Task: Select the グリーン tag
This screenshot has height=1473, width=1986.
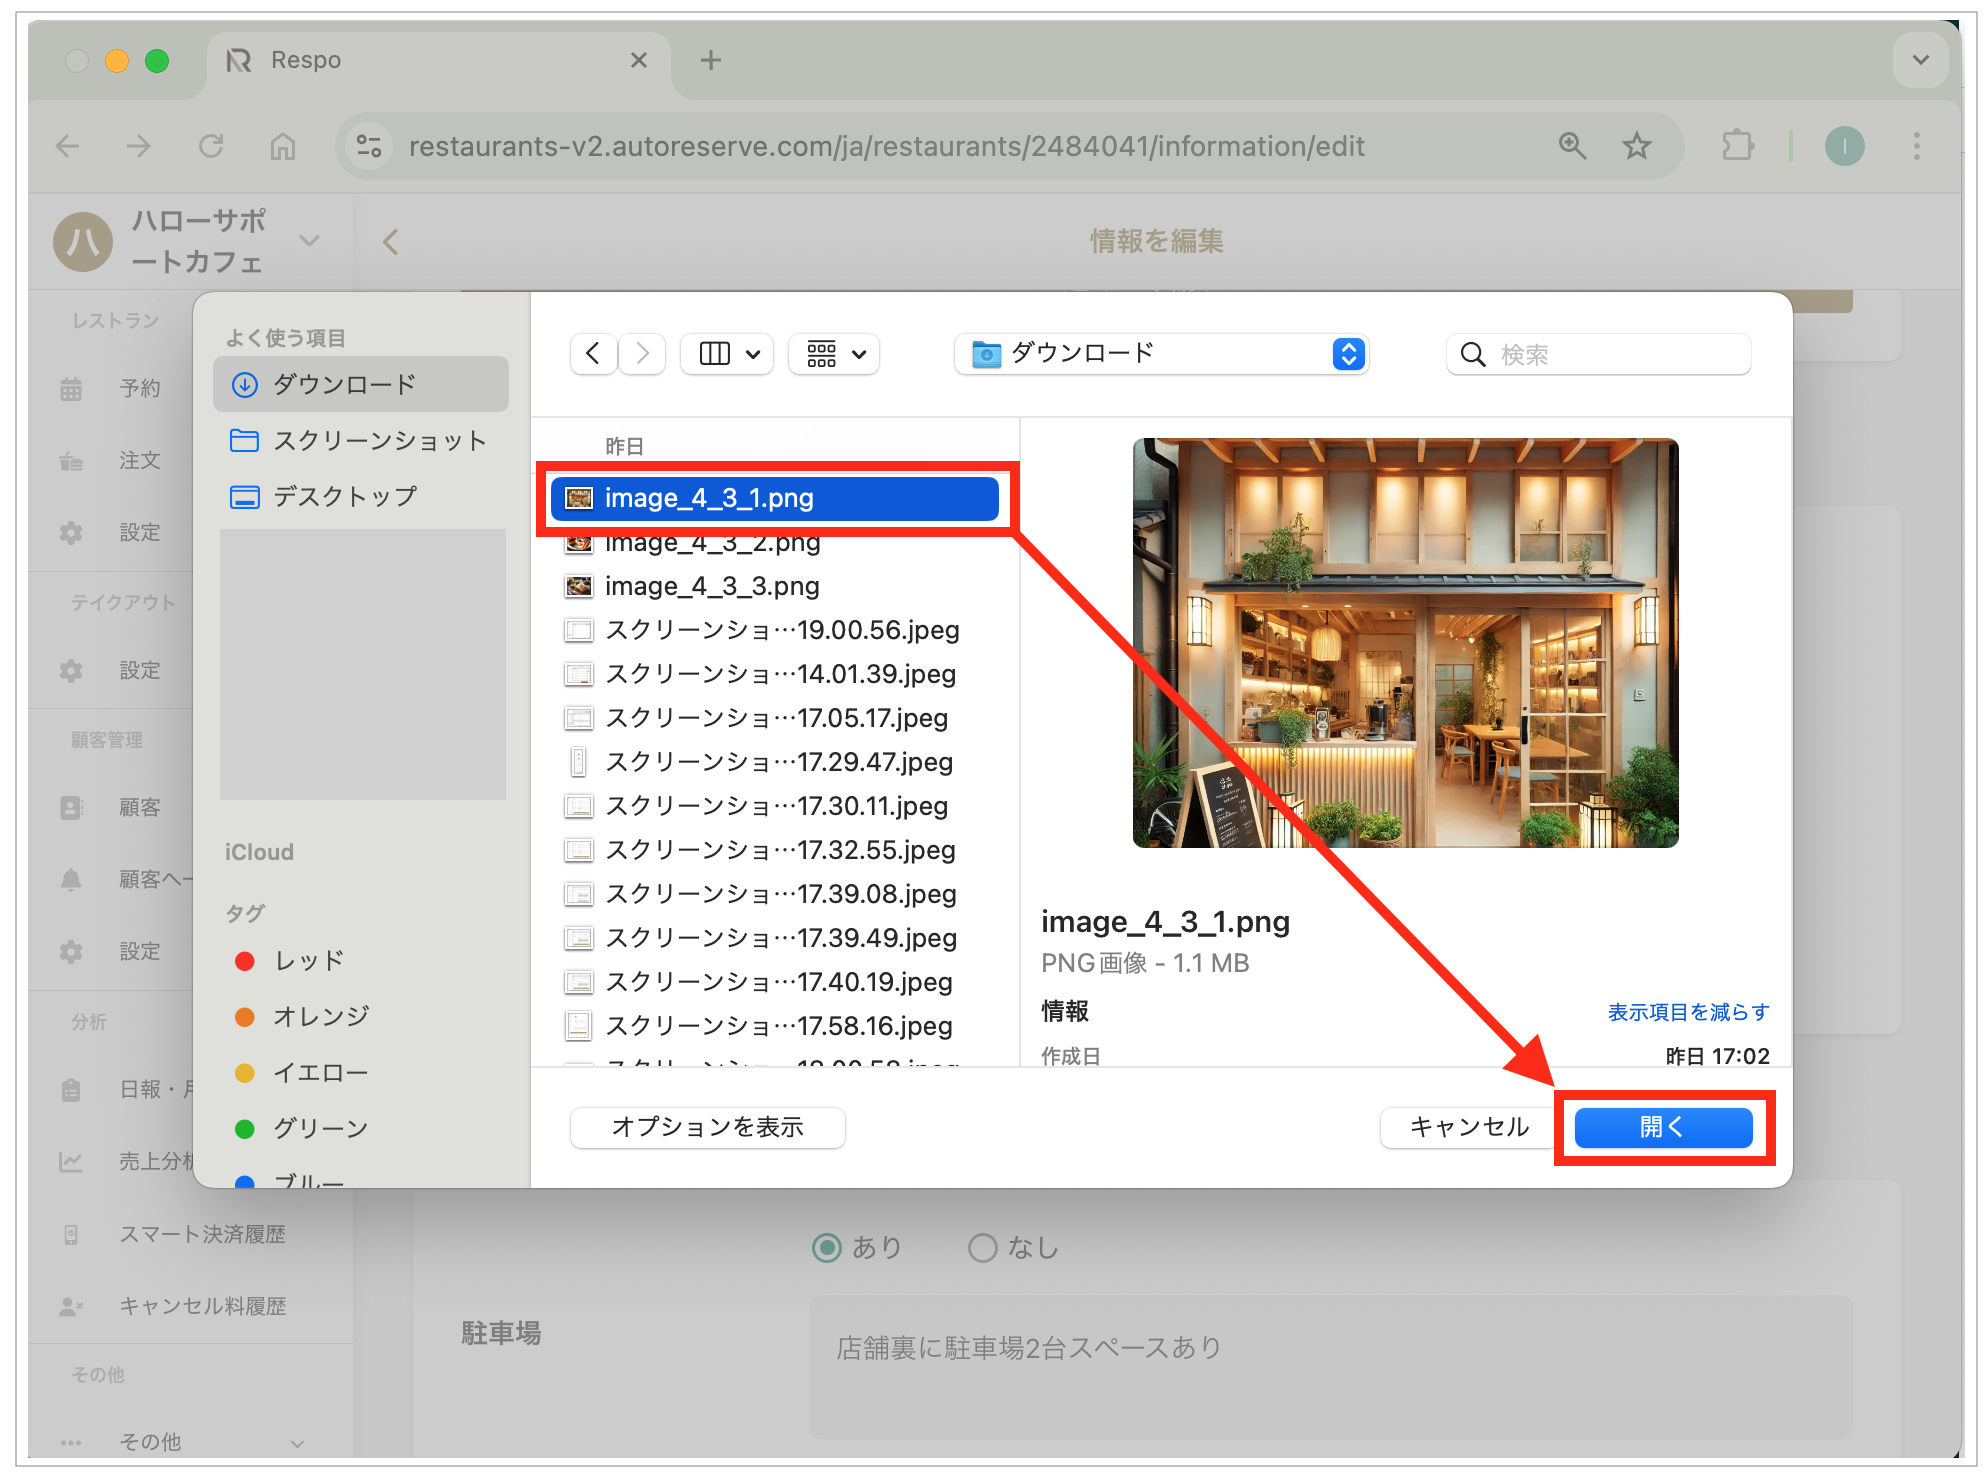Action: 302,1129
